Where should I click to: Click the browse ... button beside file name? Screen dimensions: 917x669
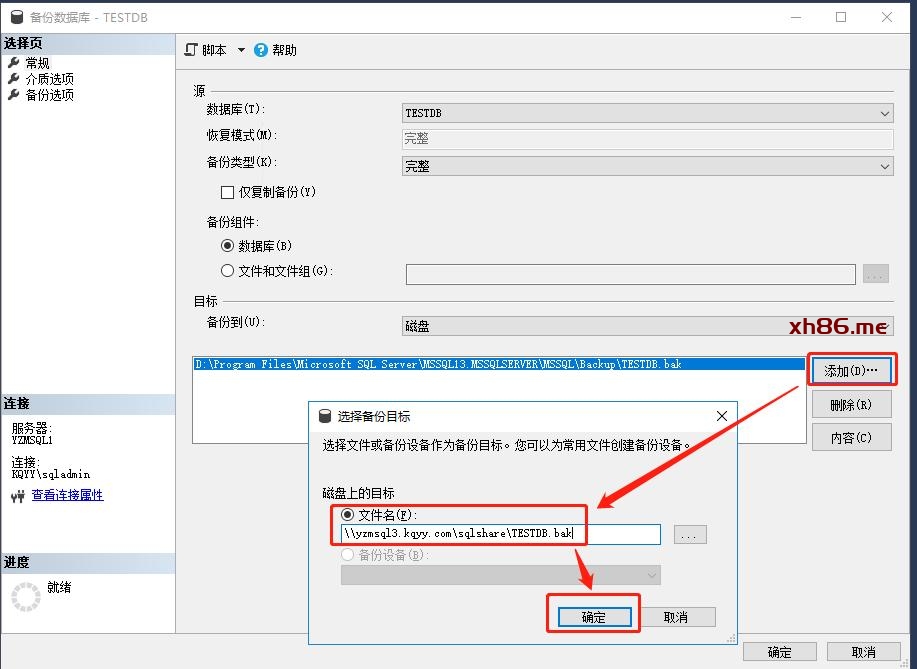click(690, 535)
